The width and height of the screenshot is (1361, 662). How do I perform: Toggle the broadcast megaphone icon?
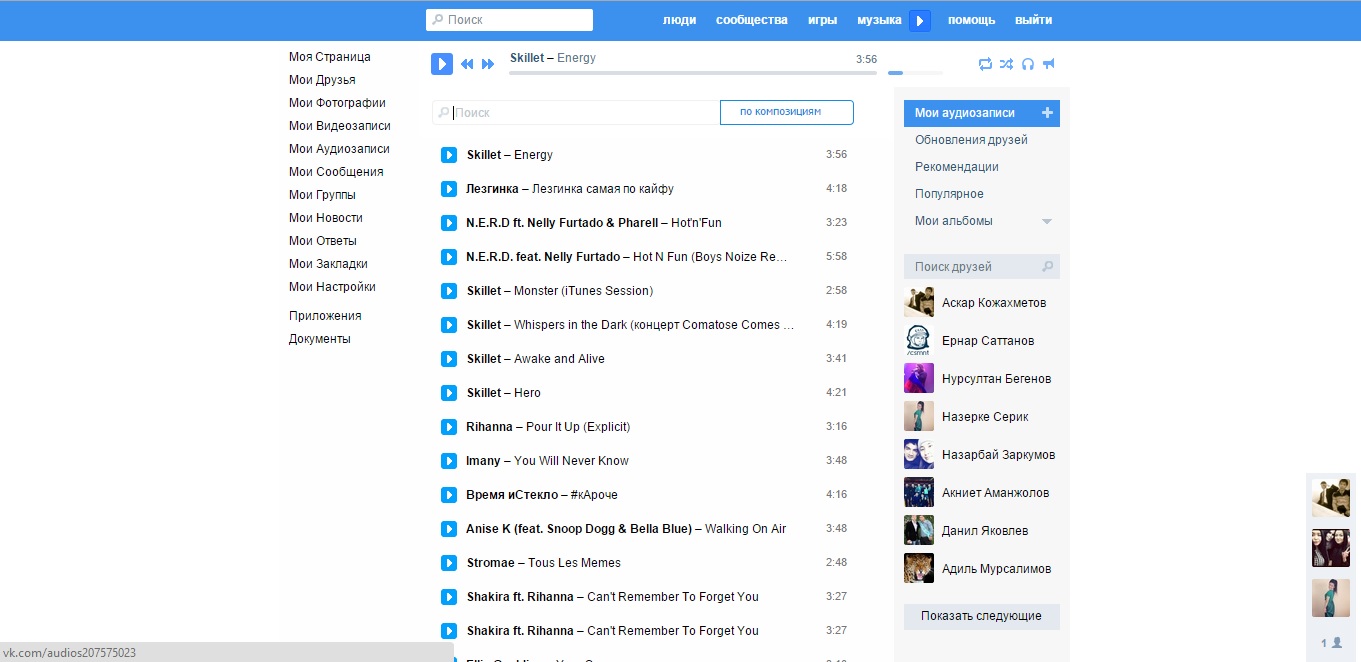1049,64
